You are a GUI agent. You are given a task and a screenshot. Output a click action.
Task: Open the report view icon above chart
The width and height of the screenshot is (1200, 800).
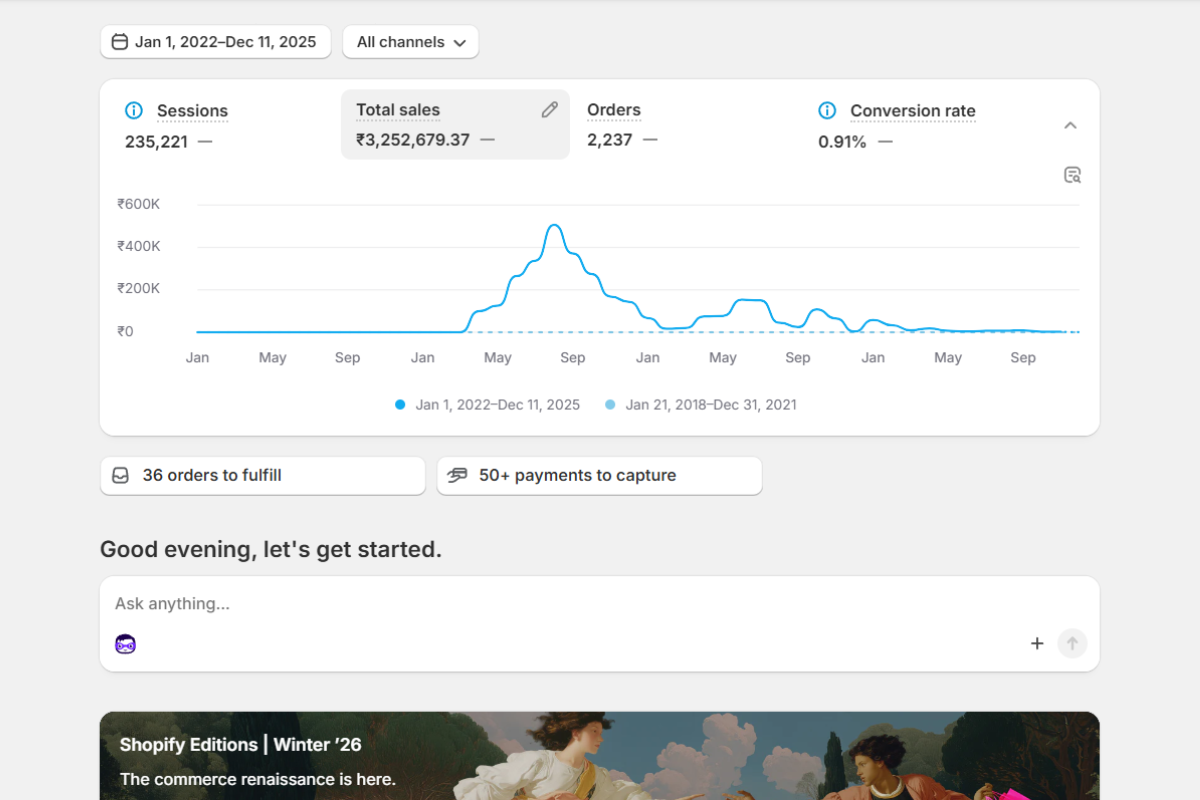(1072, 175)
